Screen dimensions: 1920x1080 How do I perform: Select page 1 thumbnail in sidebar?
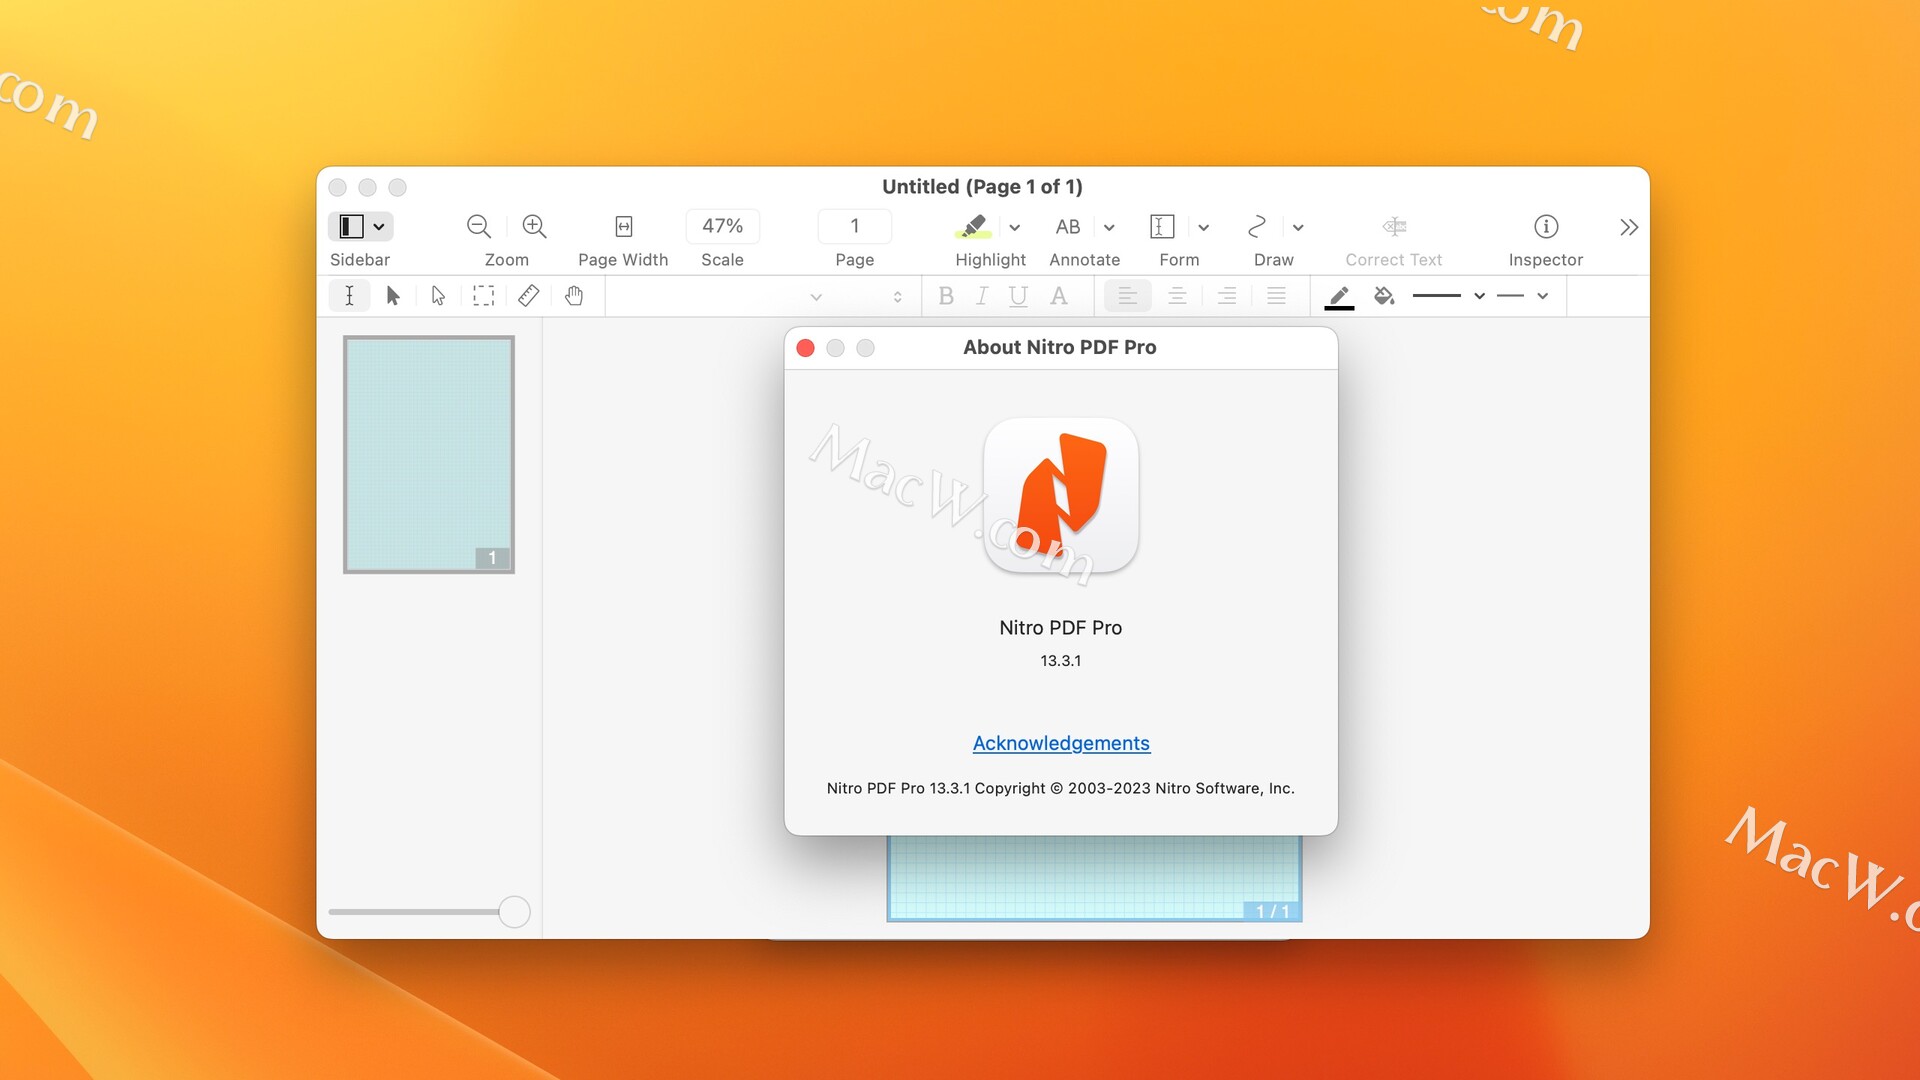tap(429, 454)
